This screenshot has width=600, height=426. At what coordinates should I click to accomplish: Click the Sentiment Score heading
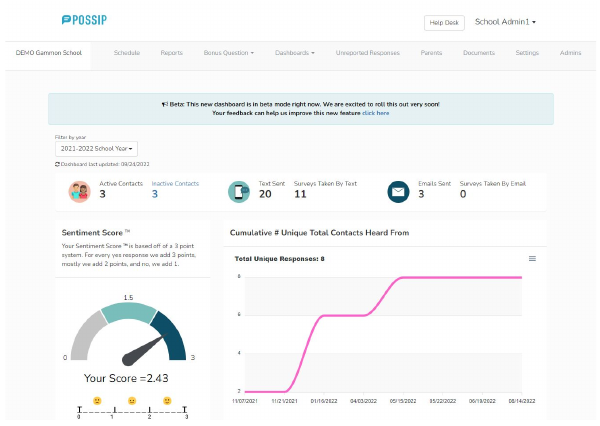[96, 233]
